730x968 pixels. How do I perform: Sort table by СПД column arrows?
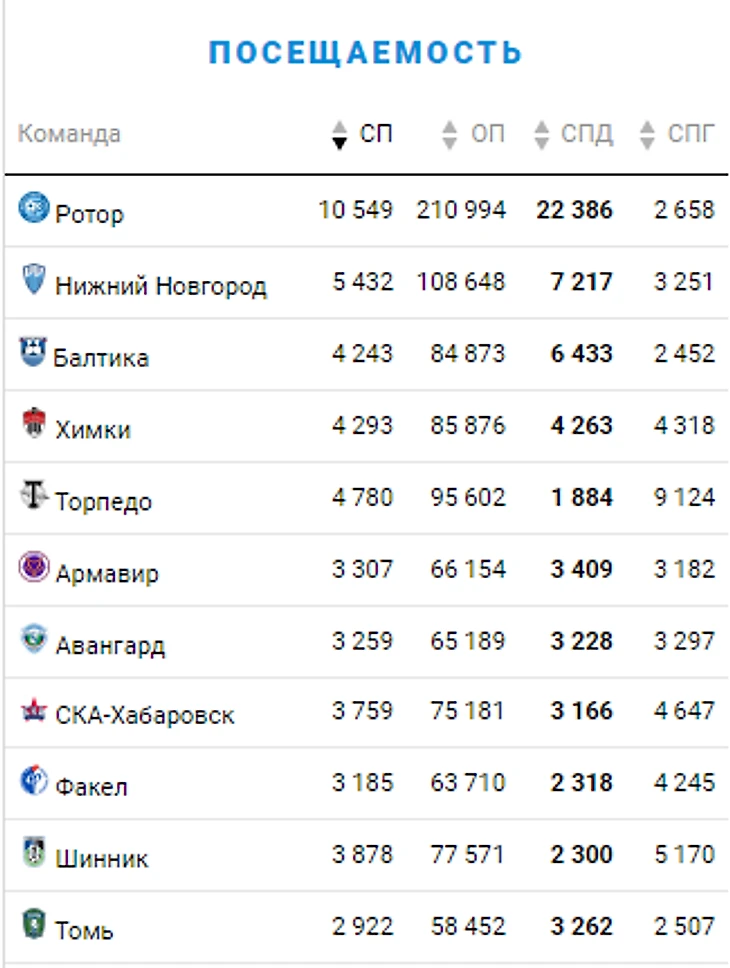click(x=541, y=135)
